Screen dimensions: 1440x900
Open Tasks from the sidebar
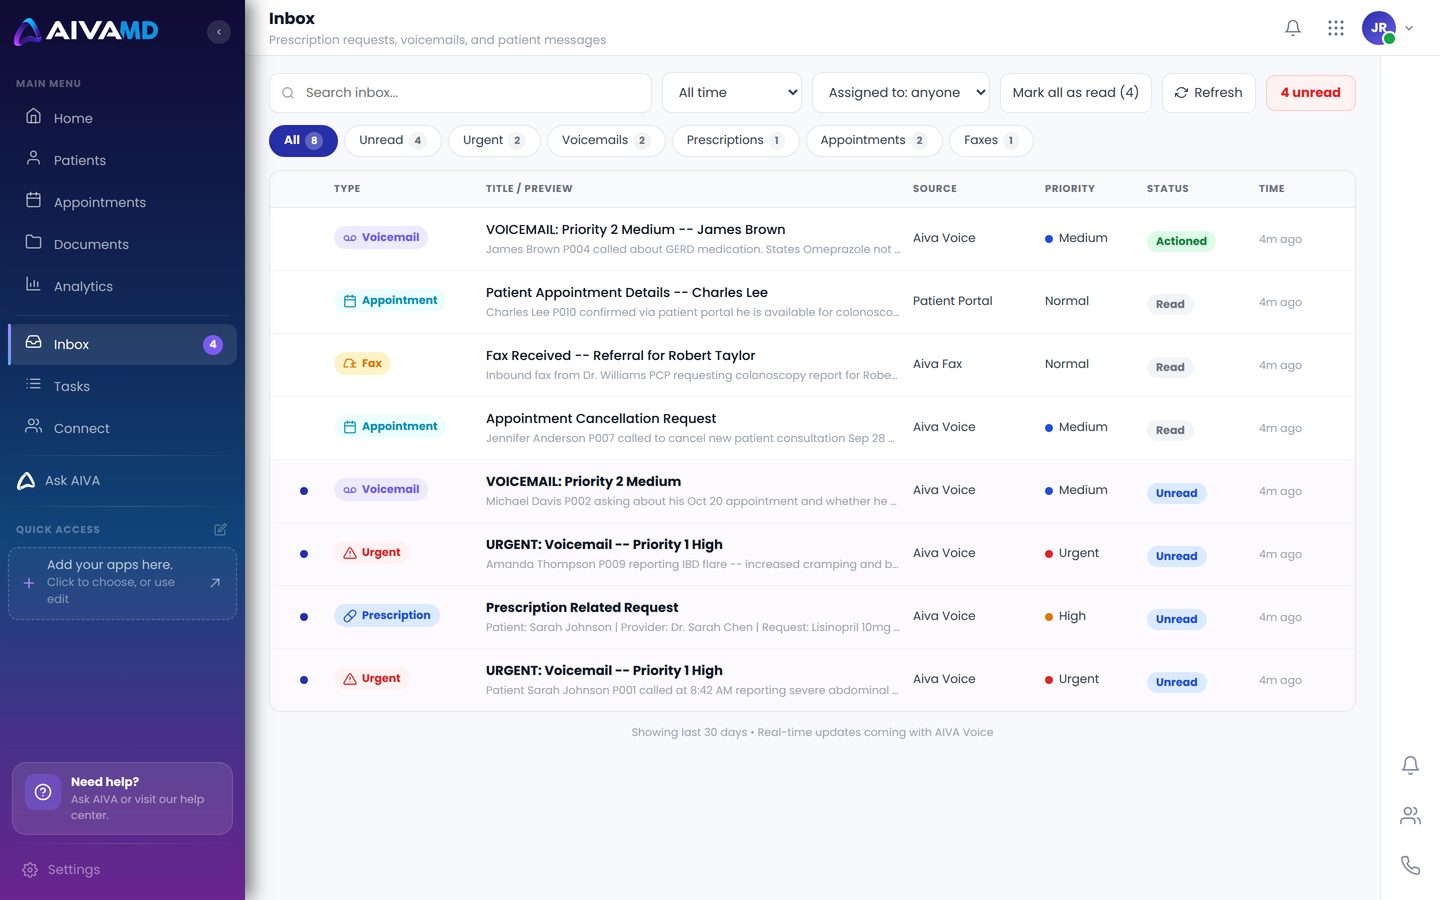[x=122, y=386]
